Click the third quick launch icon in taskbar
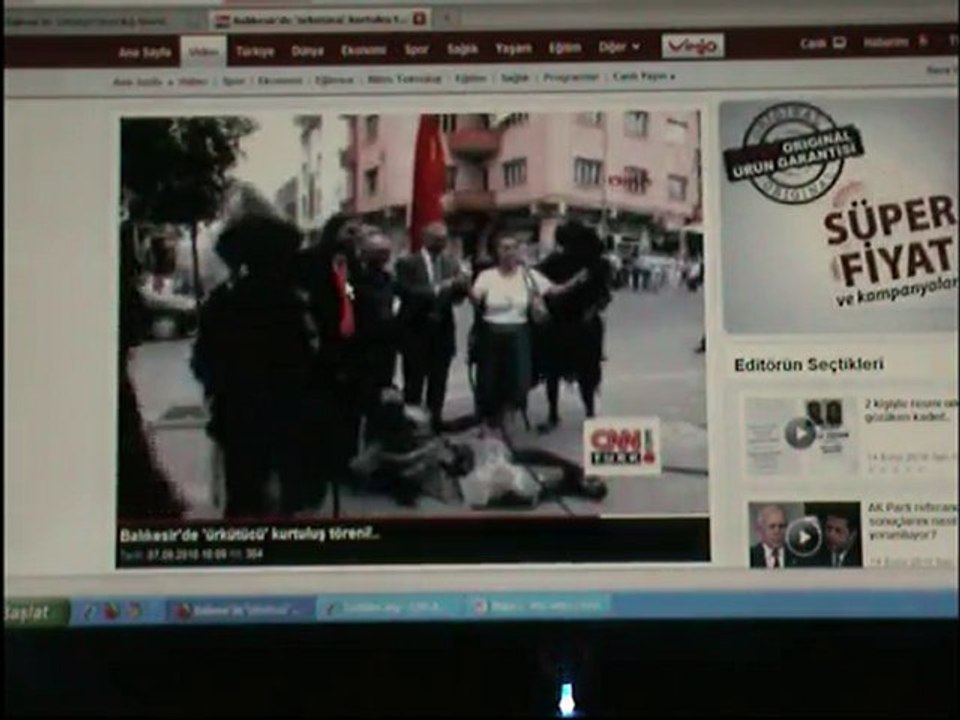Viewport: 960px width, 720px height. click(133, 610)
